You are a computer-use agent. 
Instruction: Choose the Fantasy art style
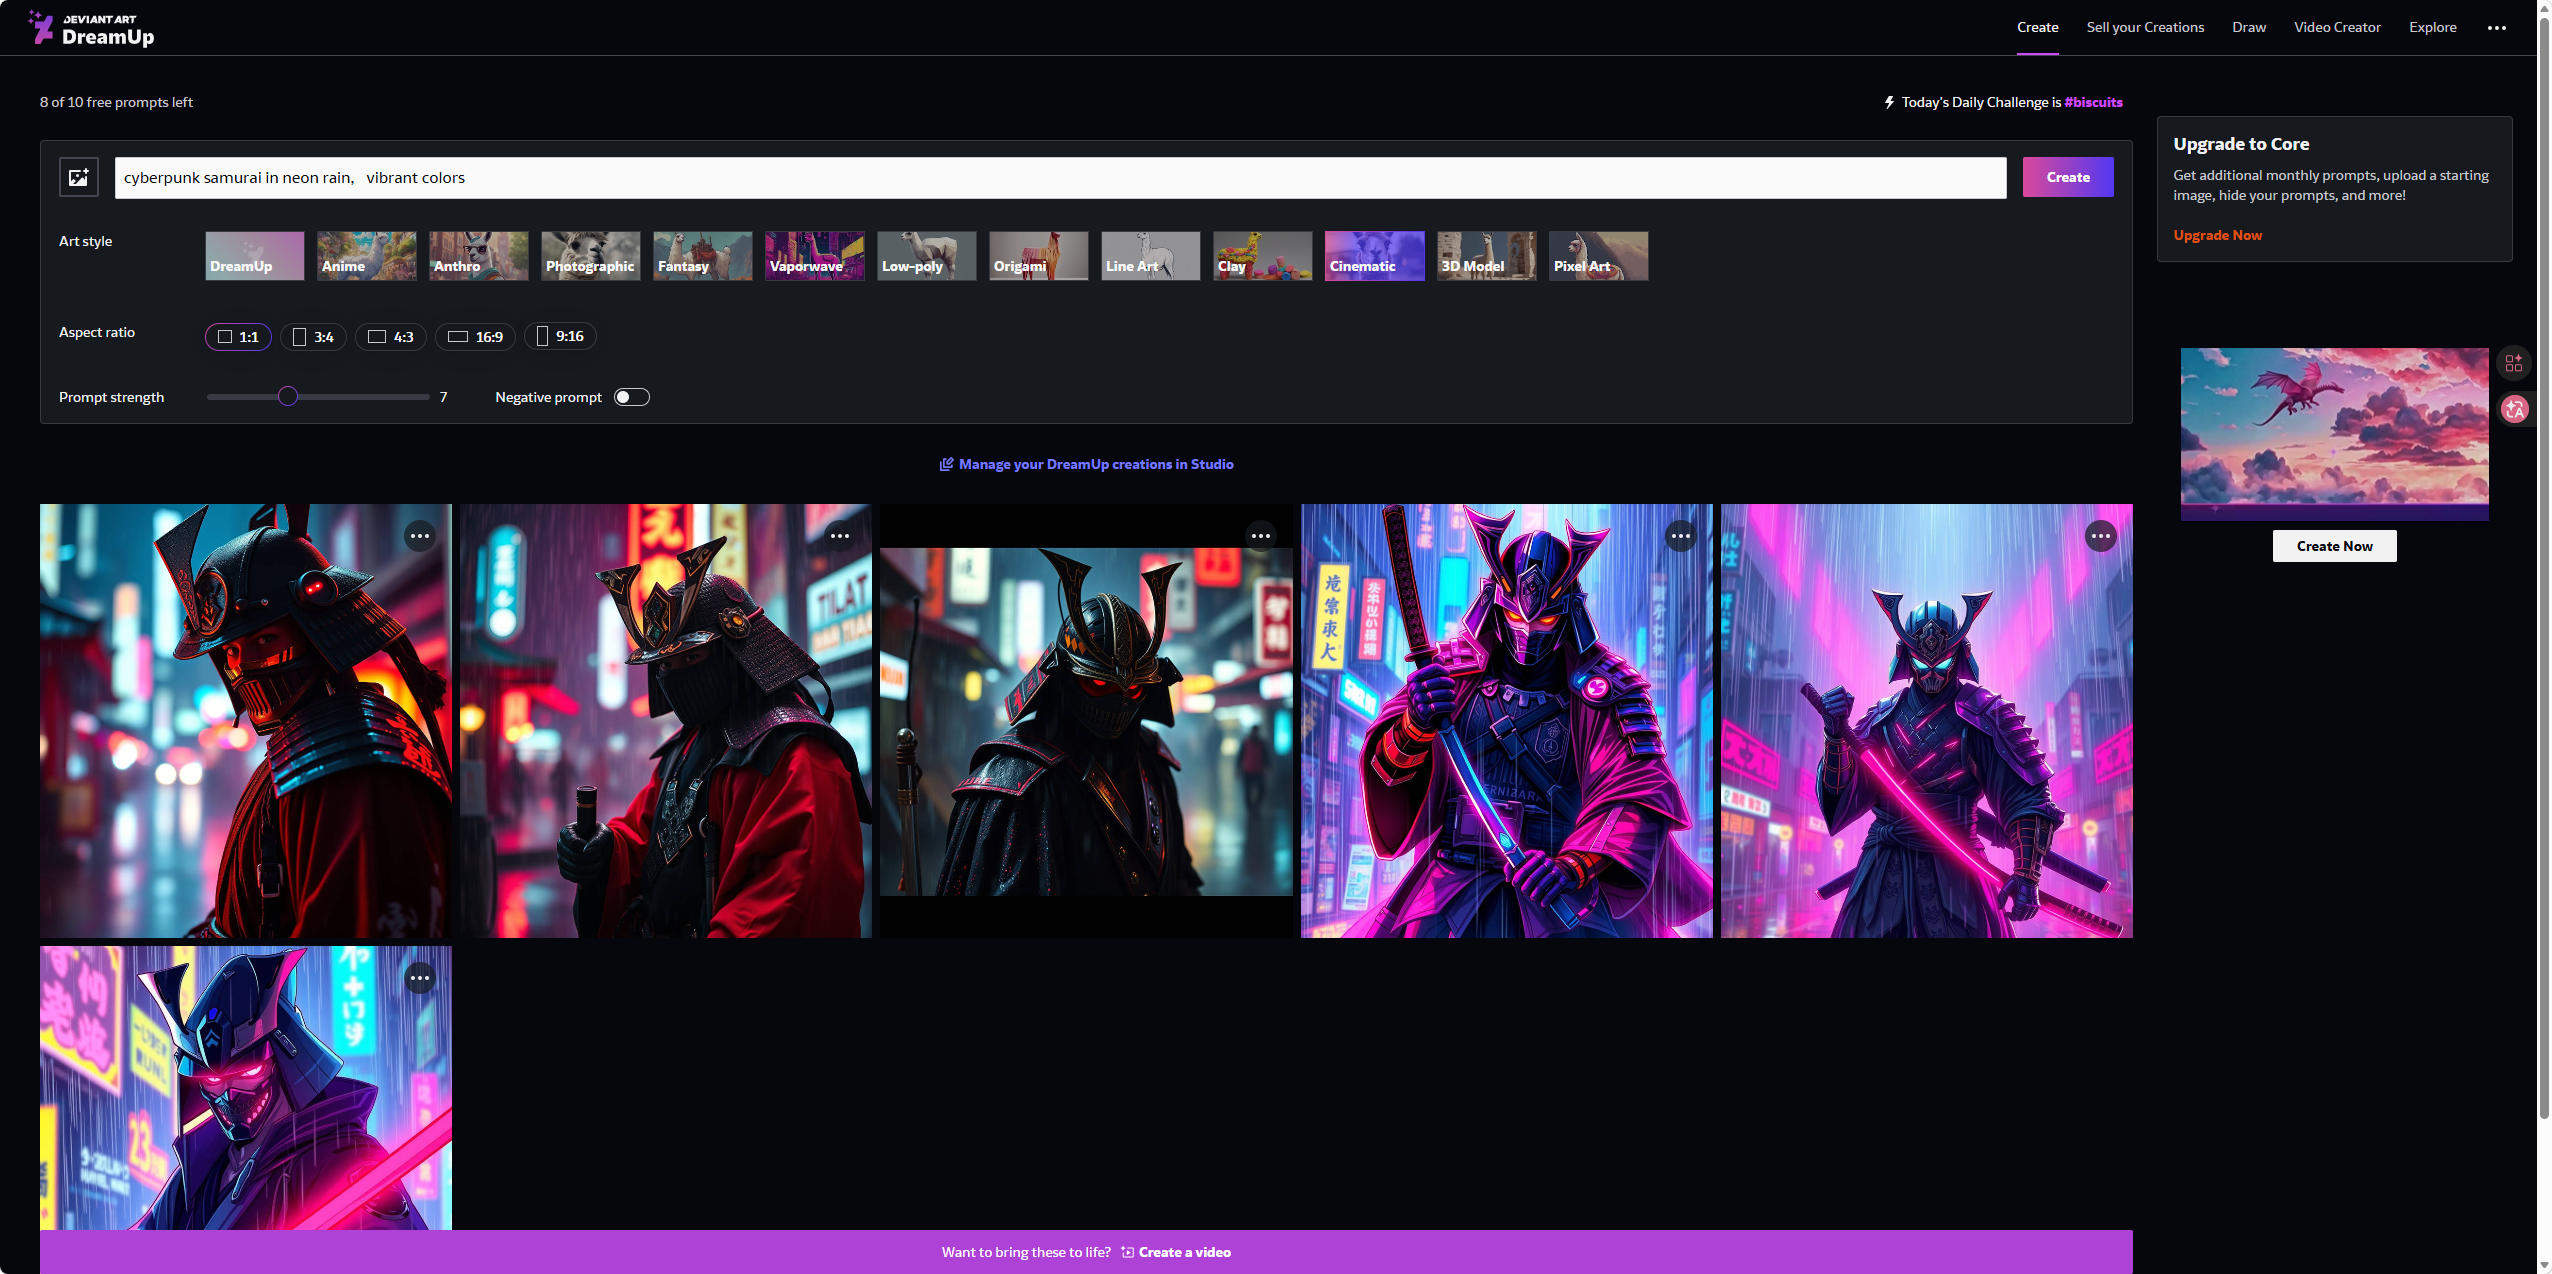tap(703, 256)
